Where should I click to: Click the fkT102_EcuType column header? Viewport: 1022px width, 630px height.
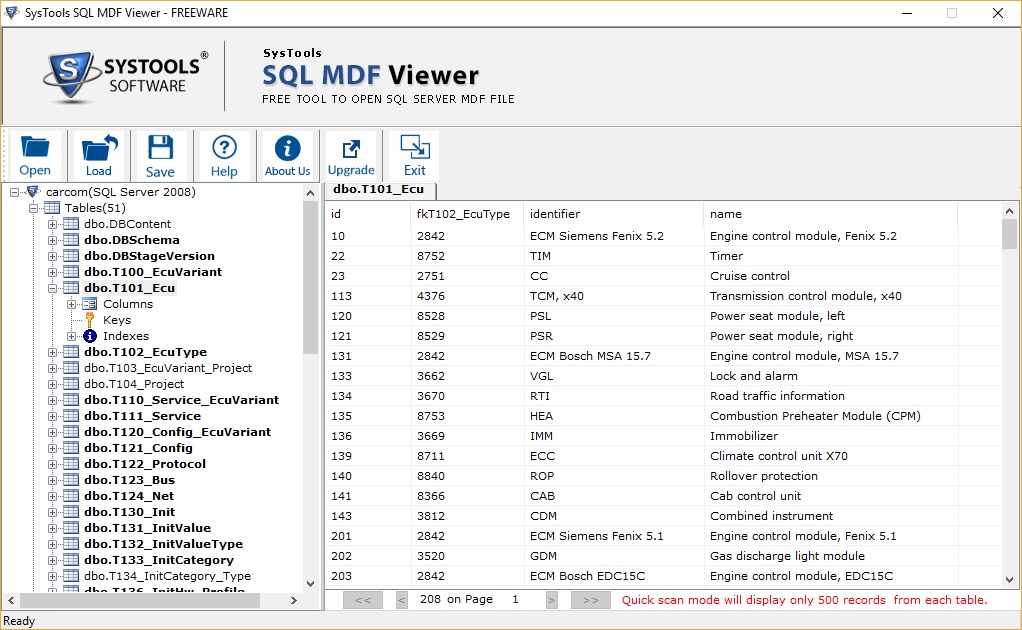tap(467, 214)
